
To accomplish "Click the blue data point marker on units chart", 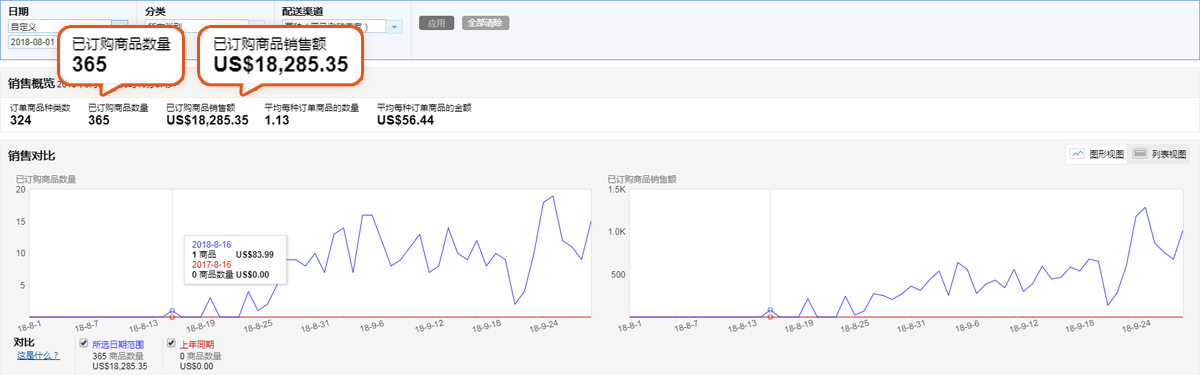I will (x=172, y=311).
